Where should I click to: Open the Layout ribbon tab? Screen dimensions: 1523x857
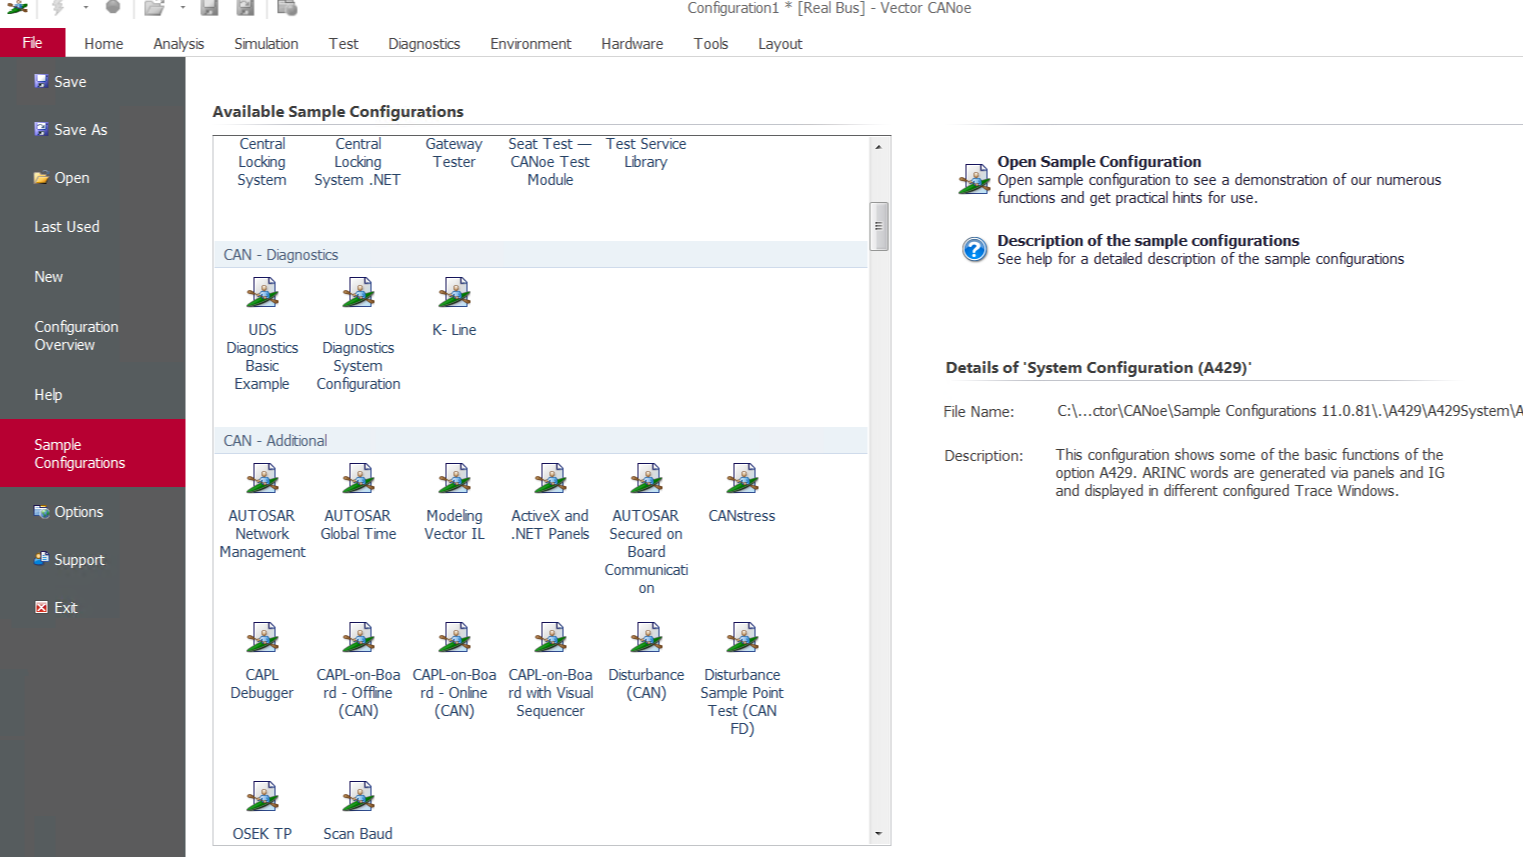(x=780, y=44)
